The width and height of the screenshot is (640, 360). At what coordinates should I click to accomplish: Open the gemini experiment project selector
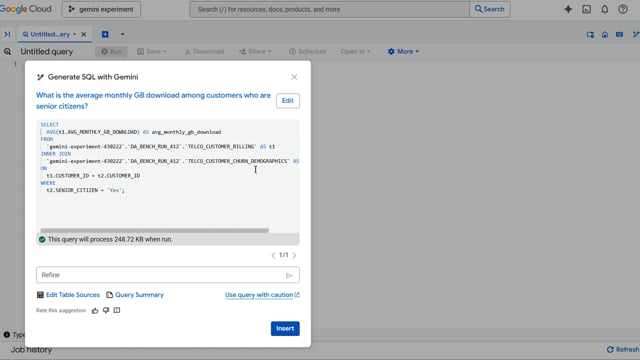pos(101,9)
